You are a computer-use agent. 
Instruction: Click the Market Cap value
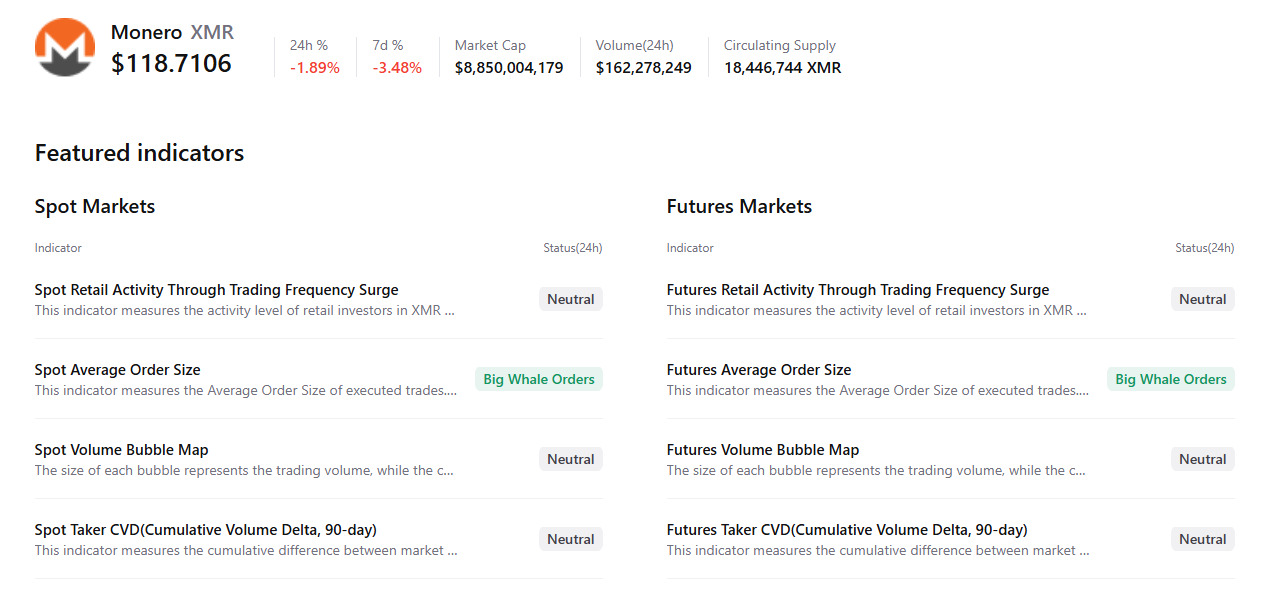click(x=508, y=68)
